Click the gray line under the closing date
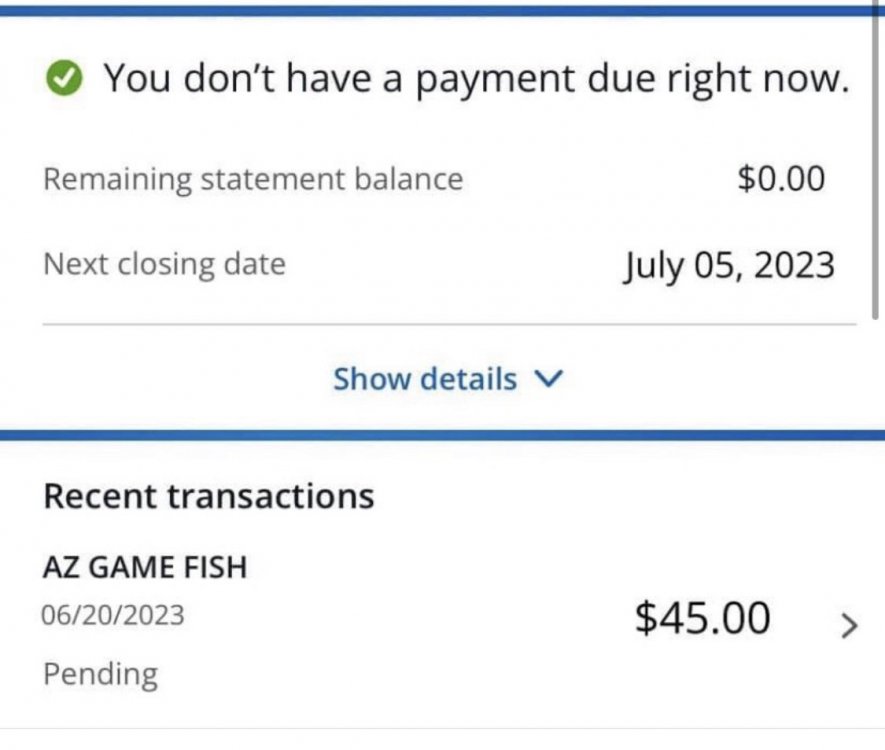885x750 pixels. point(449,324)
